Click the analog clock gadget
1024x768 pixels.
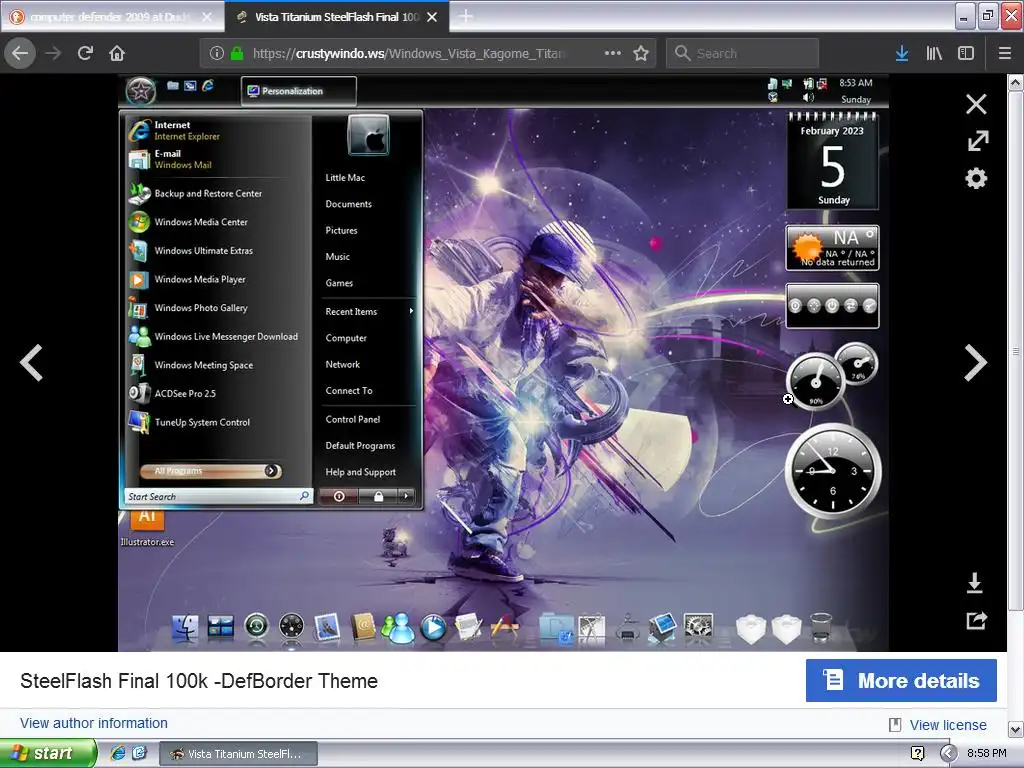[x=833, y=471]
